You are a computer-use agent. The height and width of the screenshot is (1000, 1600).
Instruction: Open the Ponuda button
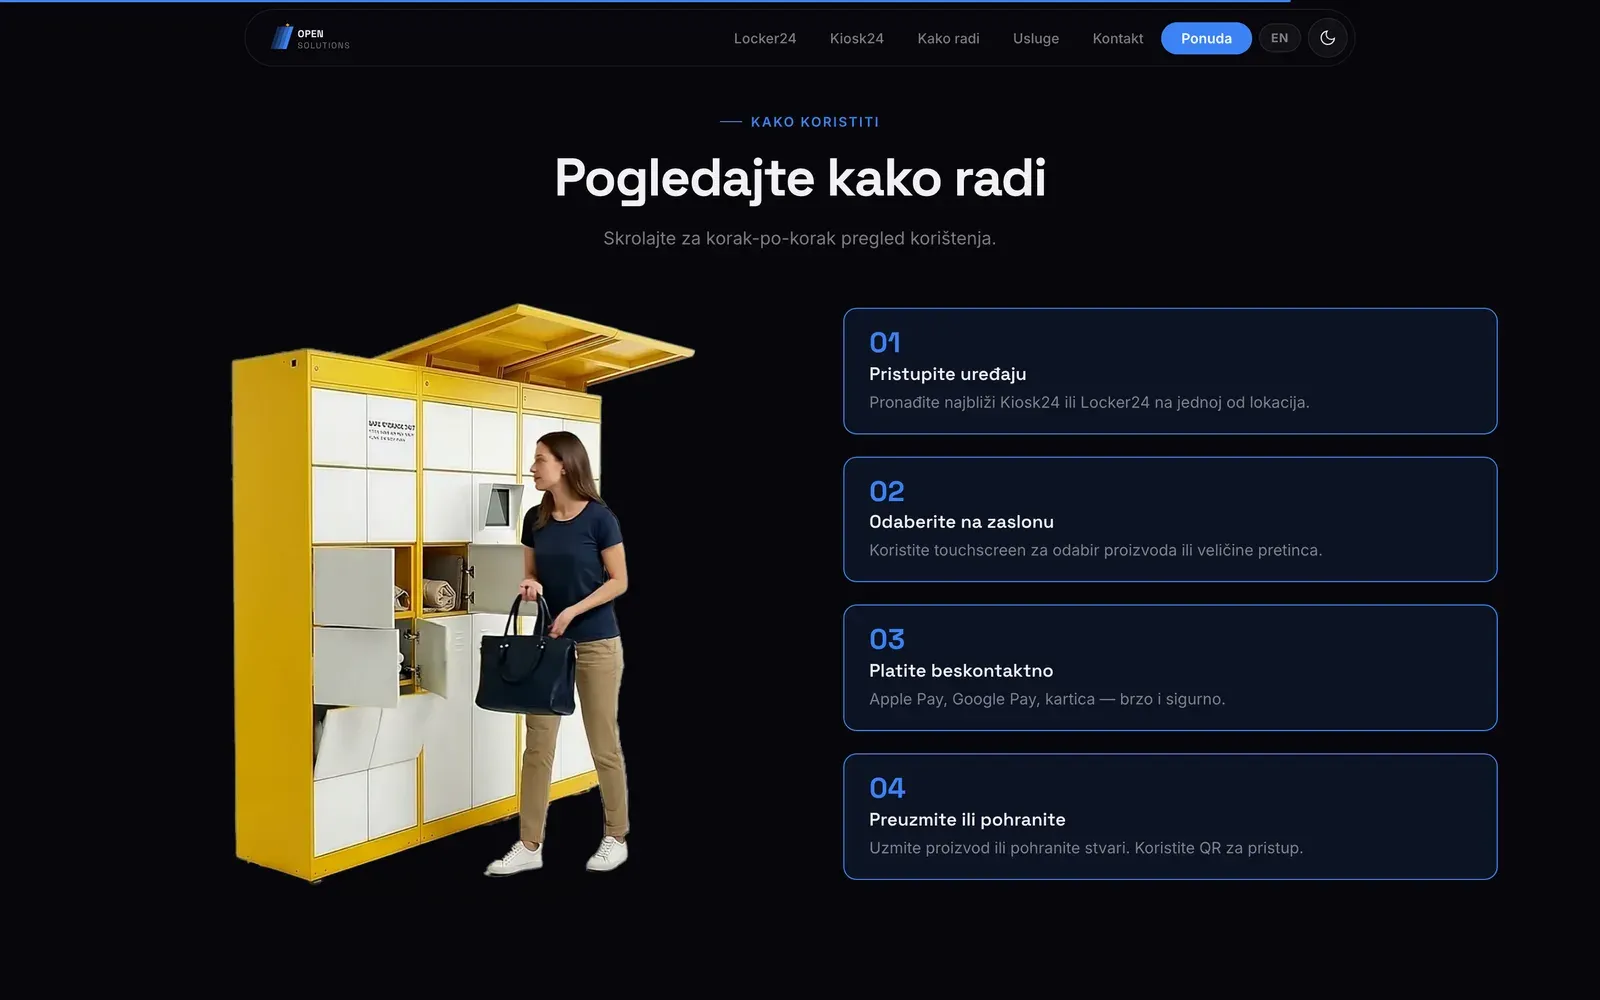1206,38
